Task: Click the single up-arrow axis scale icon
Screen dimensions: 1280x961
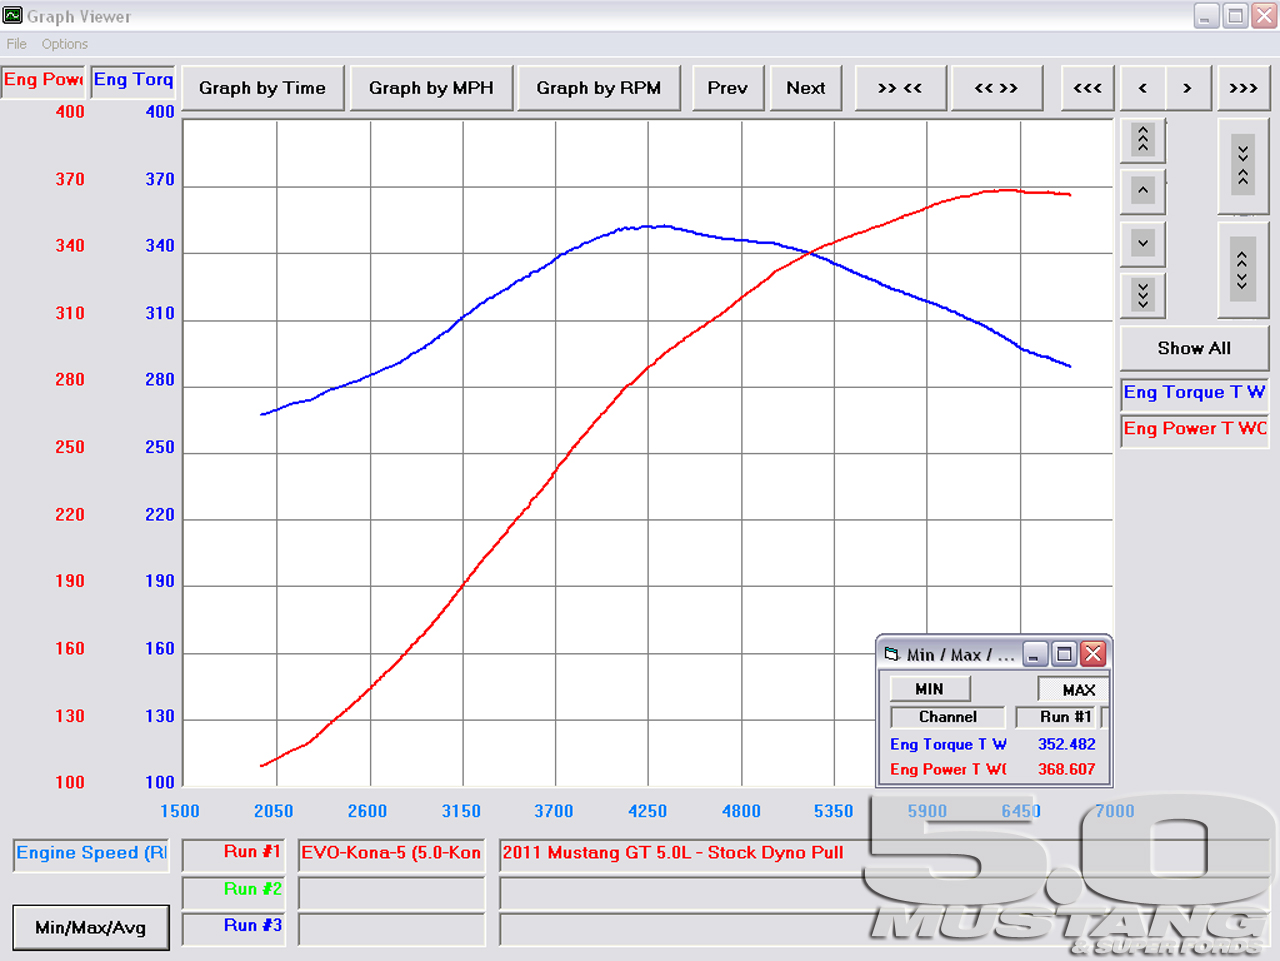Action: coord(1142,191)
